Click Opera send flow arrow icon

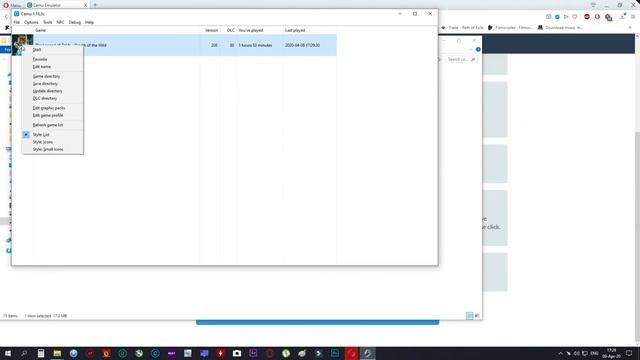pyautogui.click(x=566, y=17)
